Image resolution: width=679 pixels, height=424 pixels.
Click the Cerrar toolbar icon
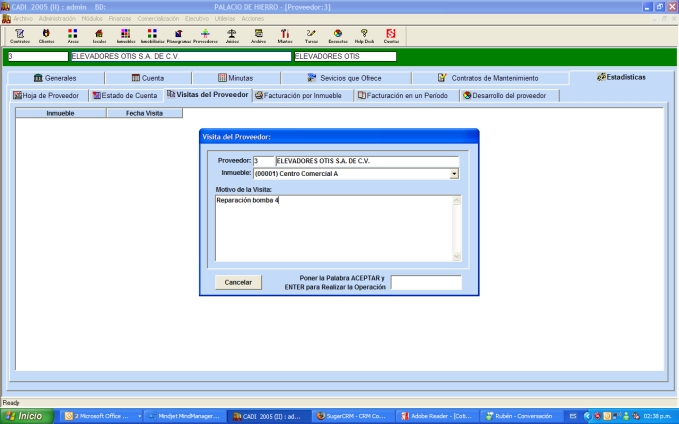click(x=391, y=35)
